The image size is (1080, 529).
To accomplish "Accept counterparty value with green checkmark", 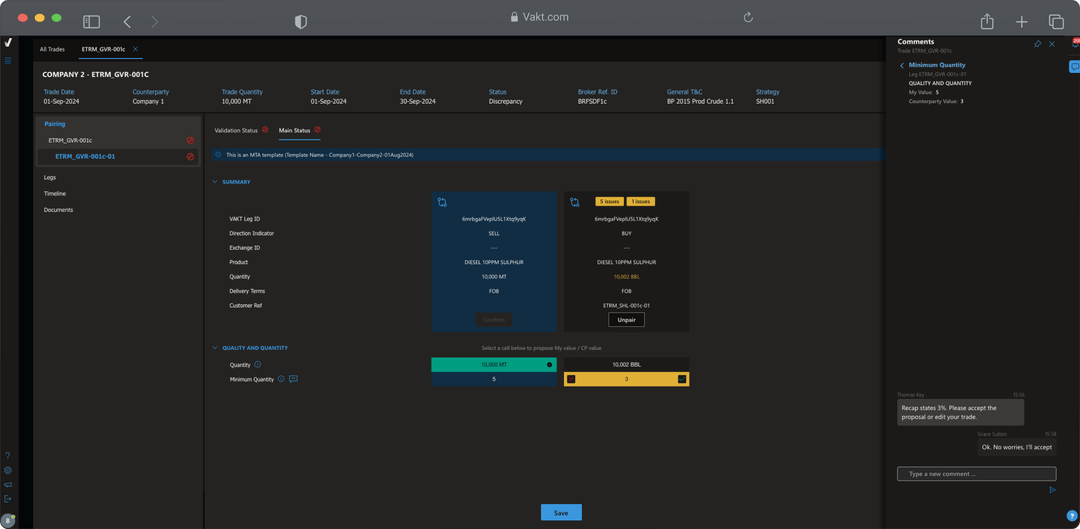I will [682, 379].
